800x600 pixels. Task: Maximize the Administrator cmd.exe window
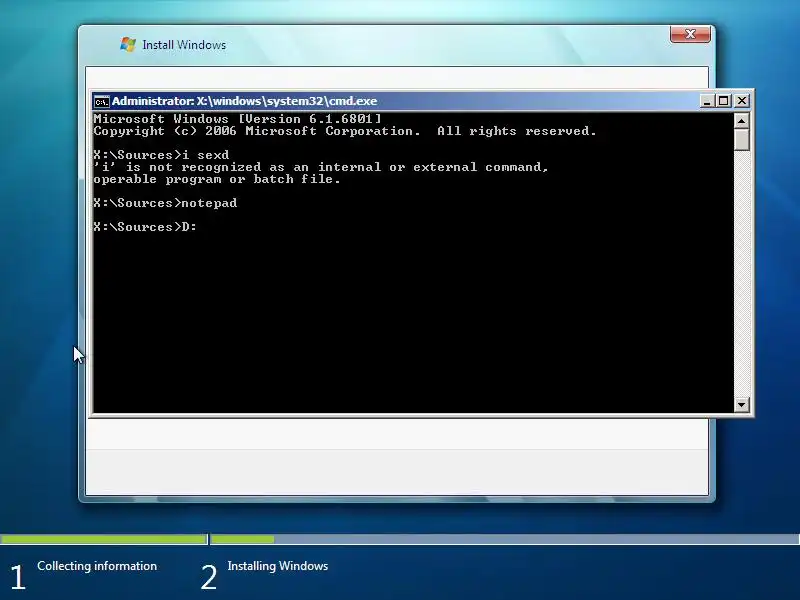pos(723,101)
